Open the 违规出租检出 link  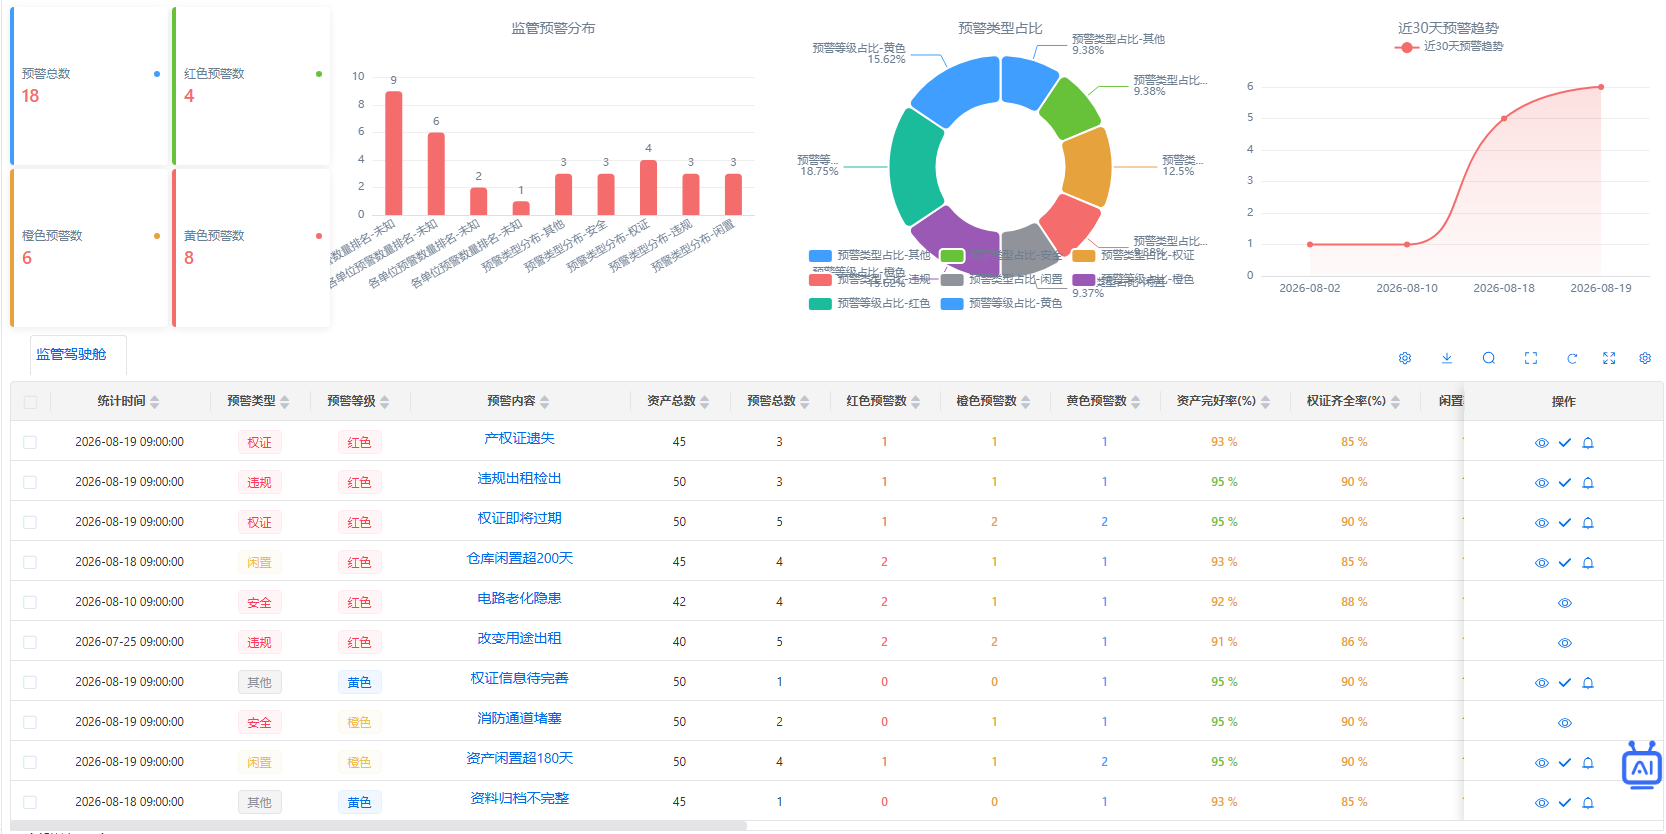[519, 479]
